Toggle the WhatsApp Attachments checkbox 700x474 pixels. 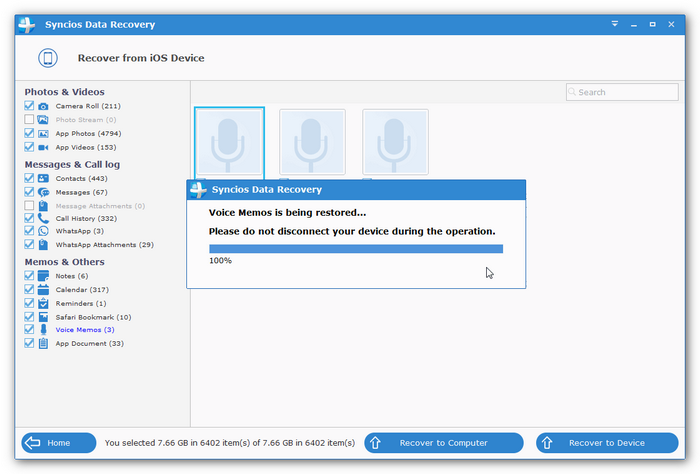(x=29, y=244)
